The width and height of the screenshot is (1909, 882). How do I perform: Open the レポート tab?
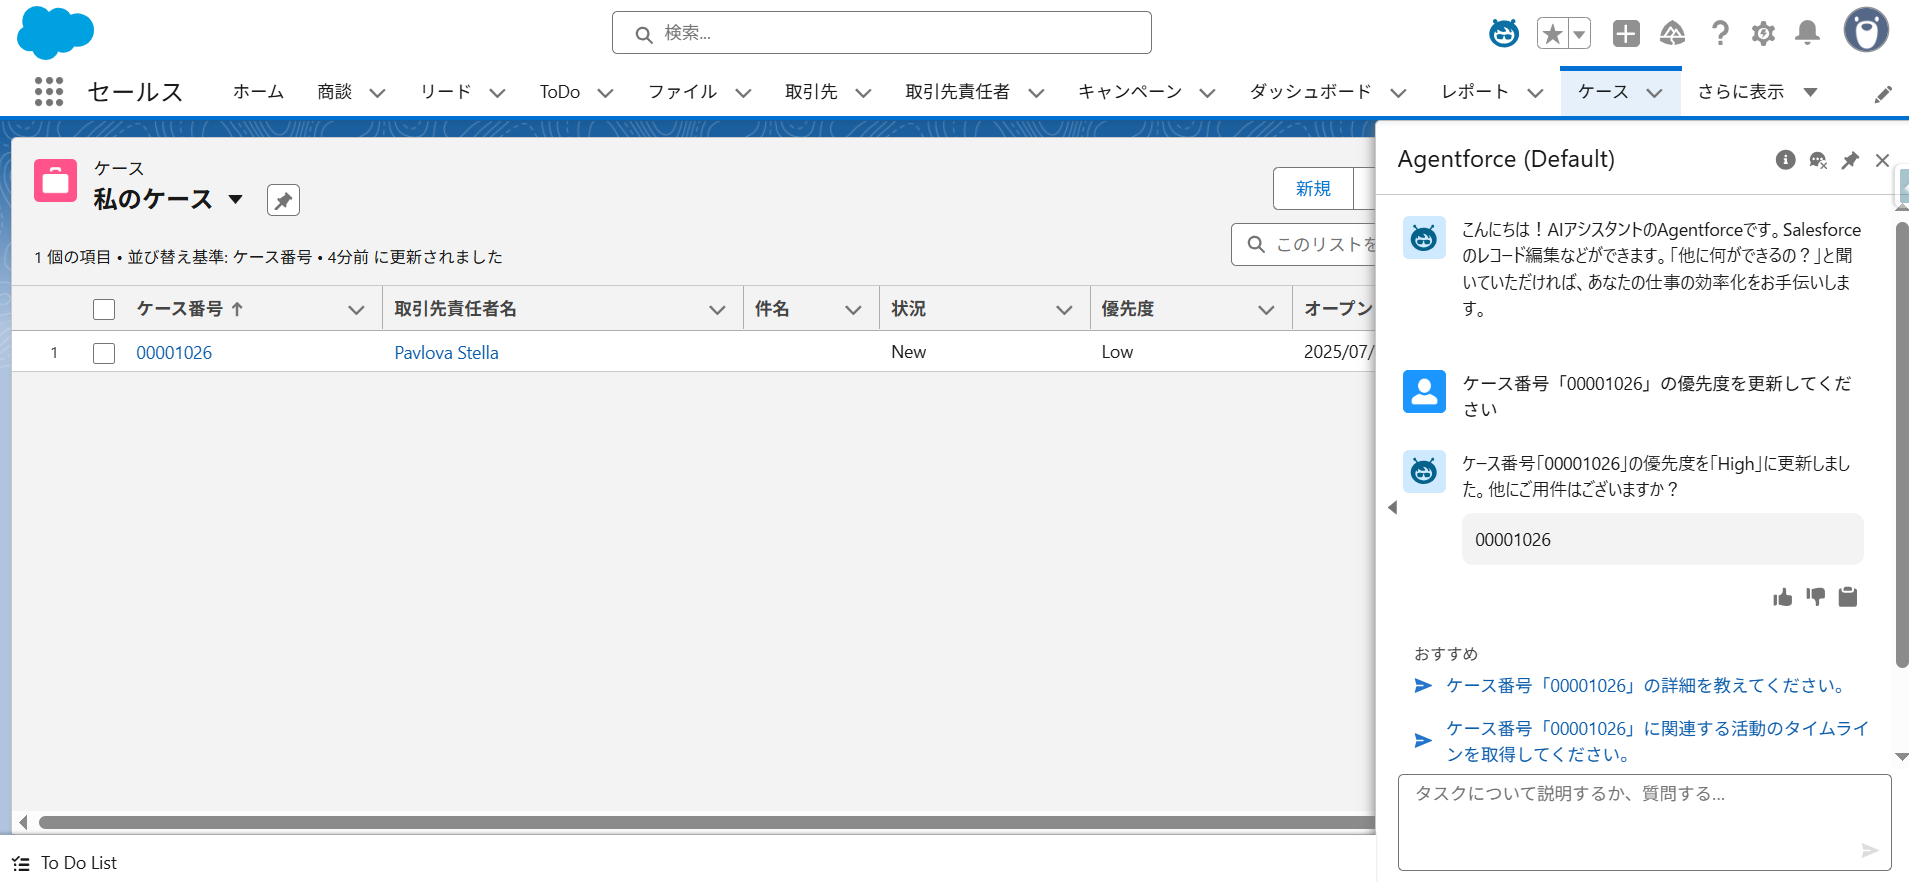(1474, 92)
